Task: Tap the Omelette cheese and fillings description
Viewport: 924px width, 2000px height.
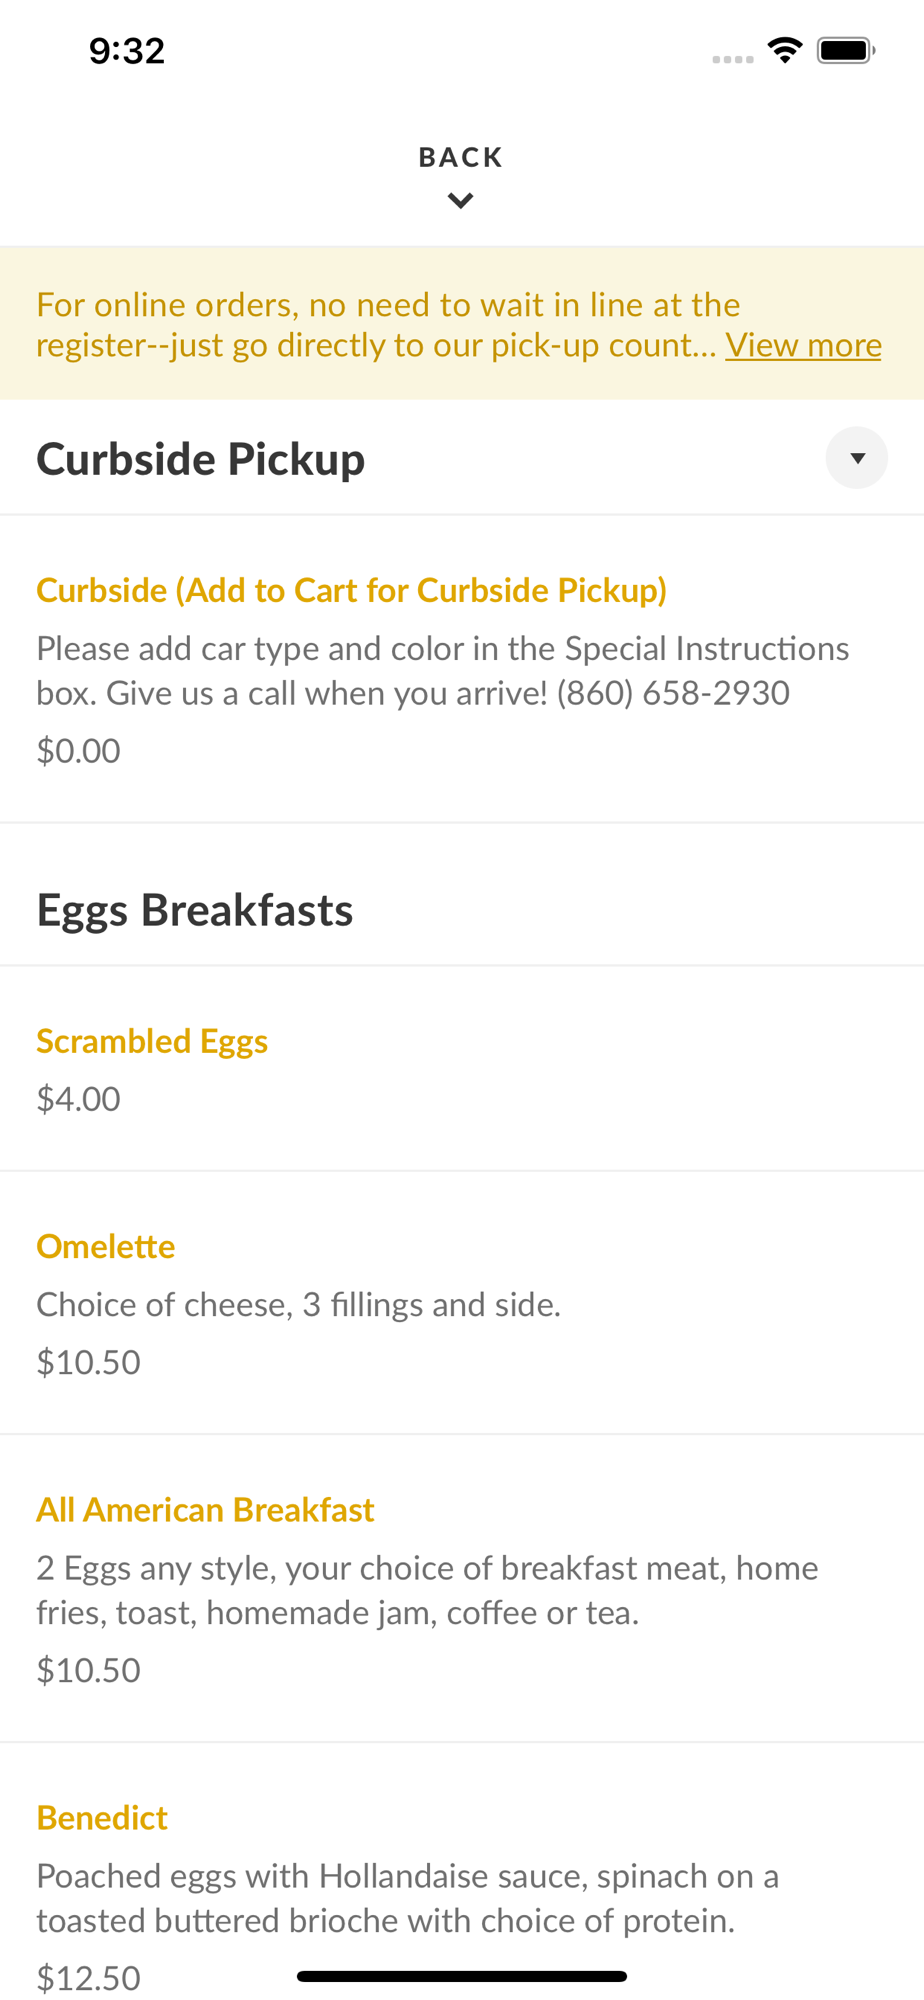Action: point(298,1304)
